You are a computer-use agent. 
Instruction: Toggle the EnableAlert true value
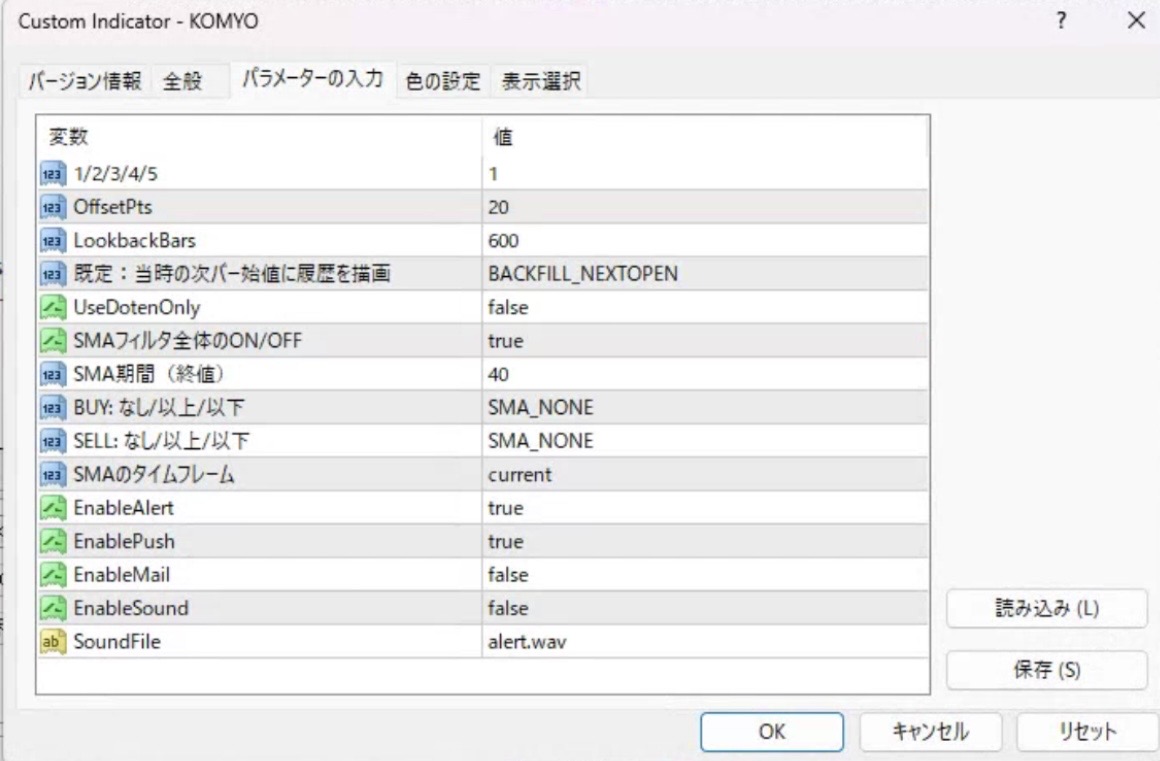point(705,507)
